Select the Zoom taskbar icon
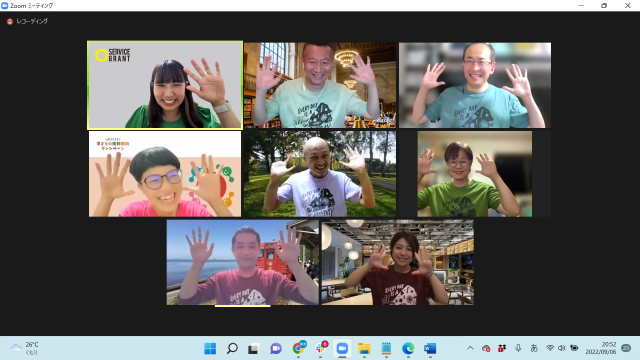This screenshot has width=640, height=360. (342, 349)
